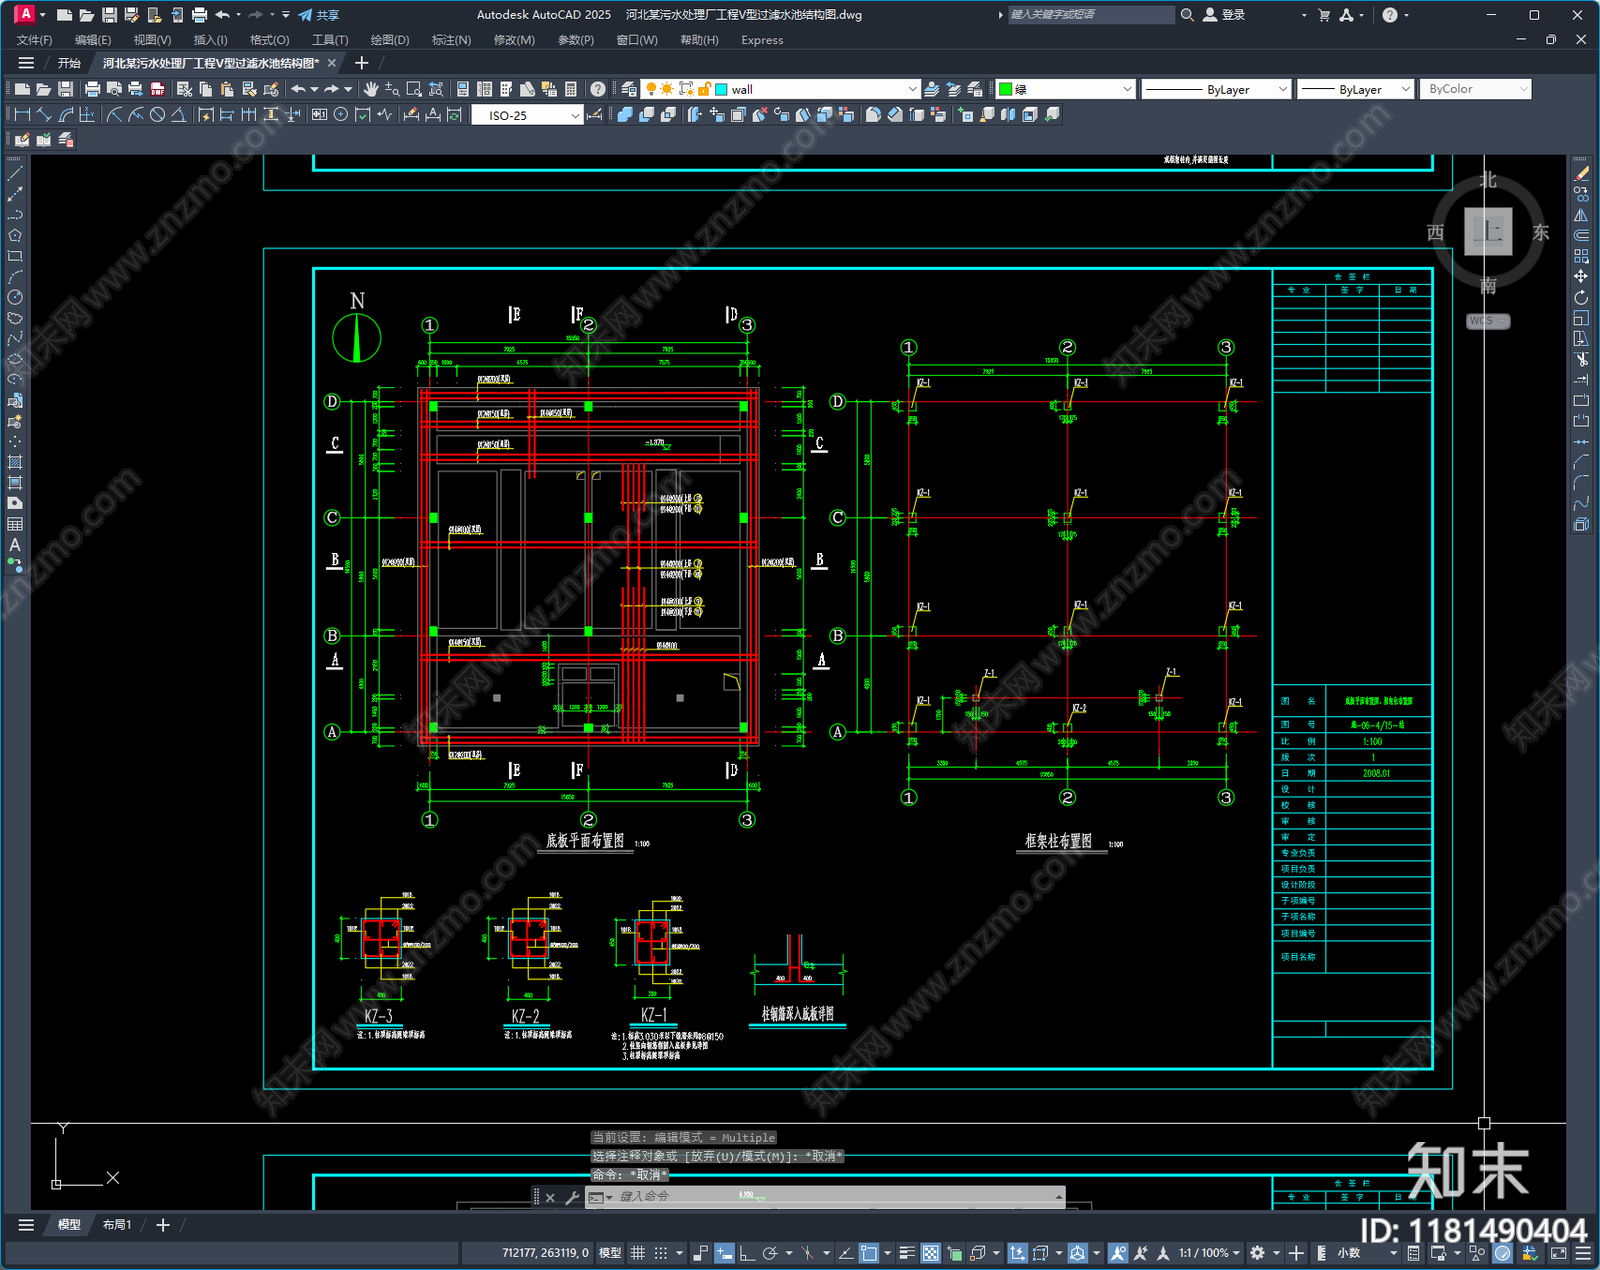
Task: Select the Rotate tool in modify toolbar
Action: [x=1581, y=297]
